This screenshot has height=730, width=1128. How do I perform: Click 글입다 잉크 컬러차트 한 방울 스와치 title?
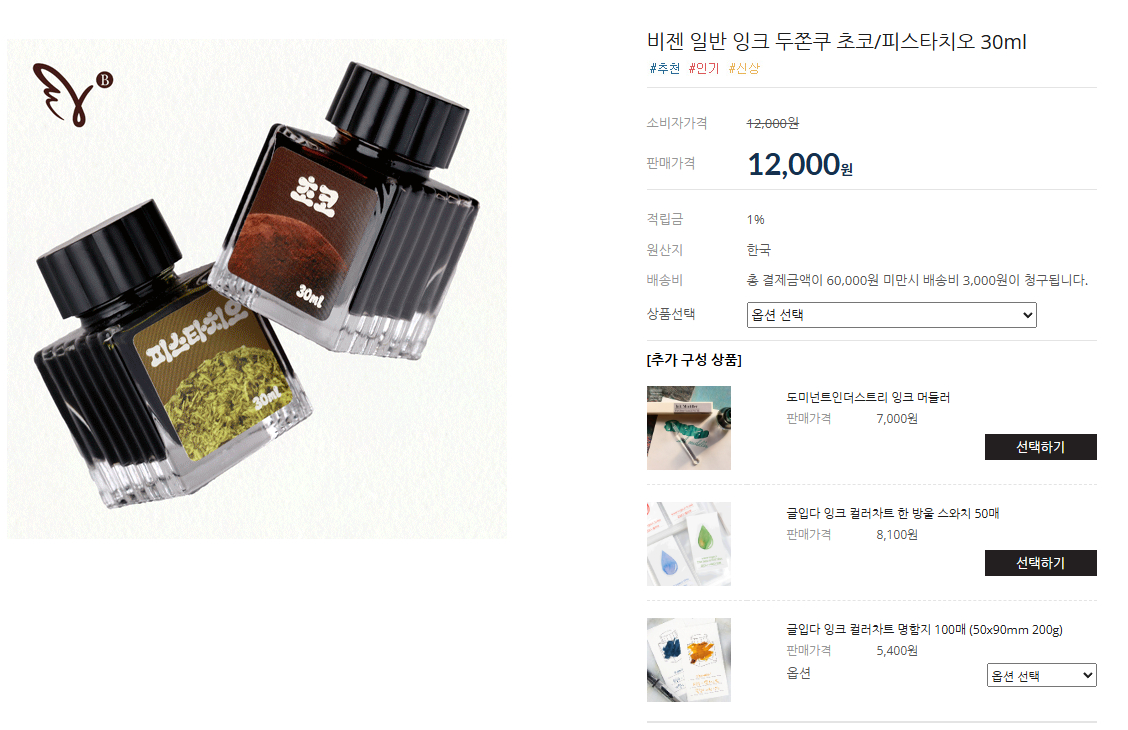click(892, 513)
